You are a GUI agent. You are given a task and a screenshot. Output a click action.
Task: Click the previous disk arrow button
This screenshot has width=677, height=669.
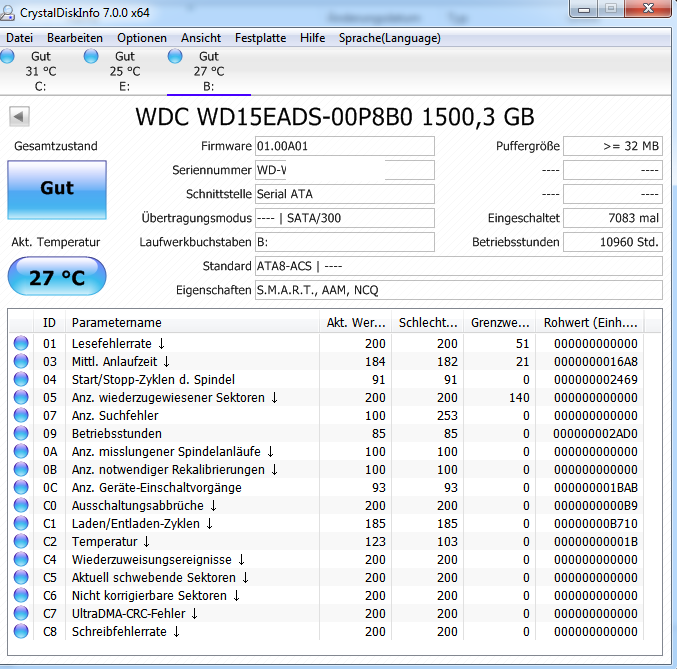19,116
